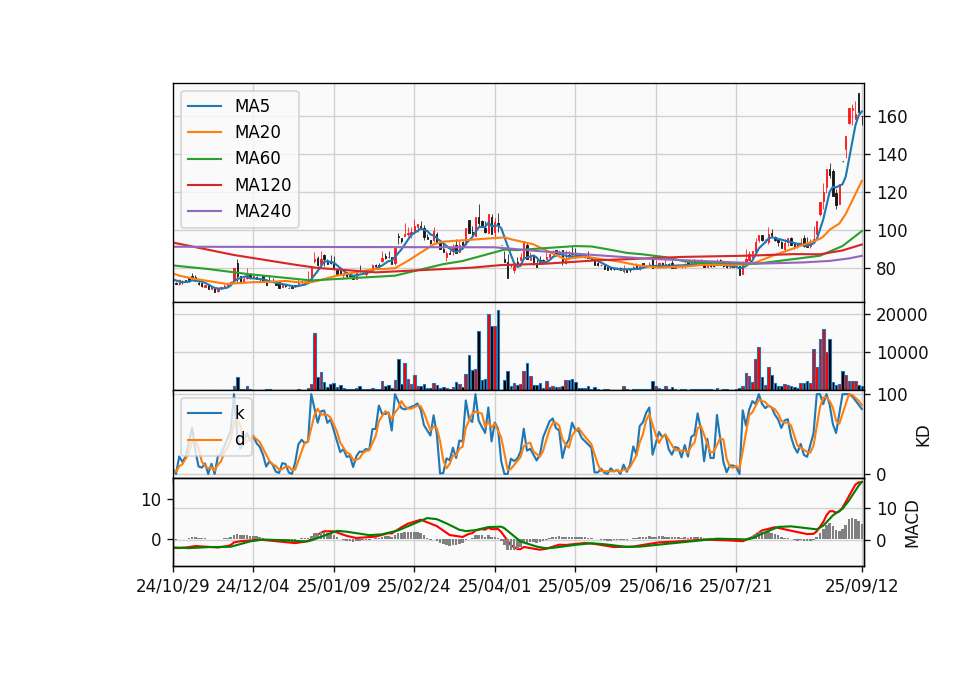The width and height of the screenshot is (960, 690).
Task: Click the 140 price axis label
Action: (x=892, y=155)
